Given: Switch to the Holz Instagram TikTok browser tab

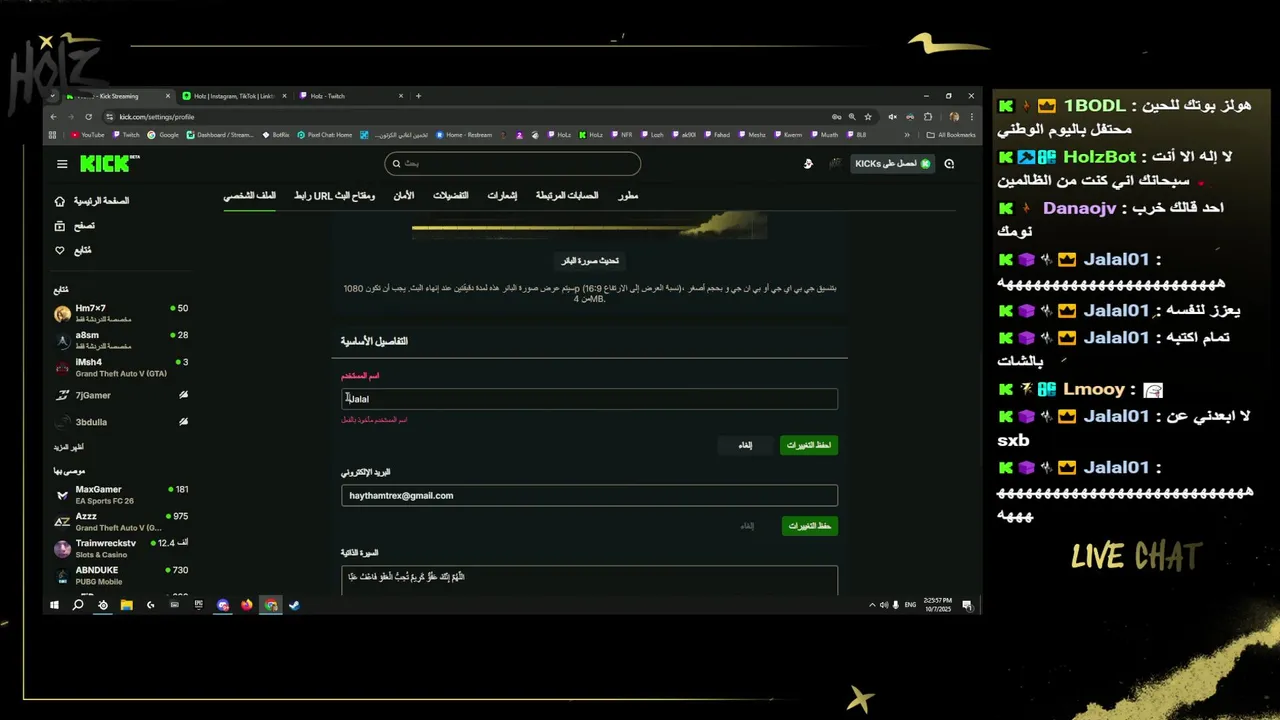Looking at the screenshot, I should [234, 96].
